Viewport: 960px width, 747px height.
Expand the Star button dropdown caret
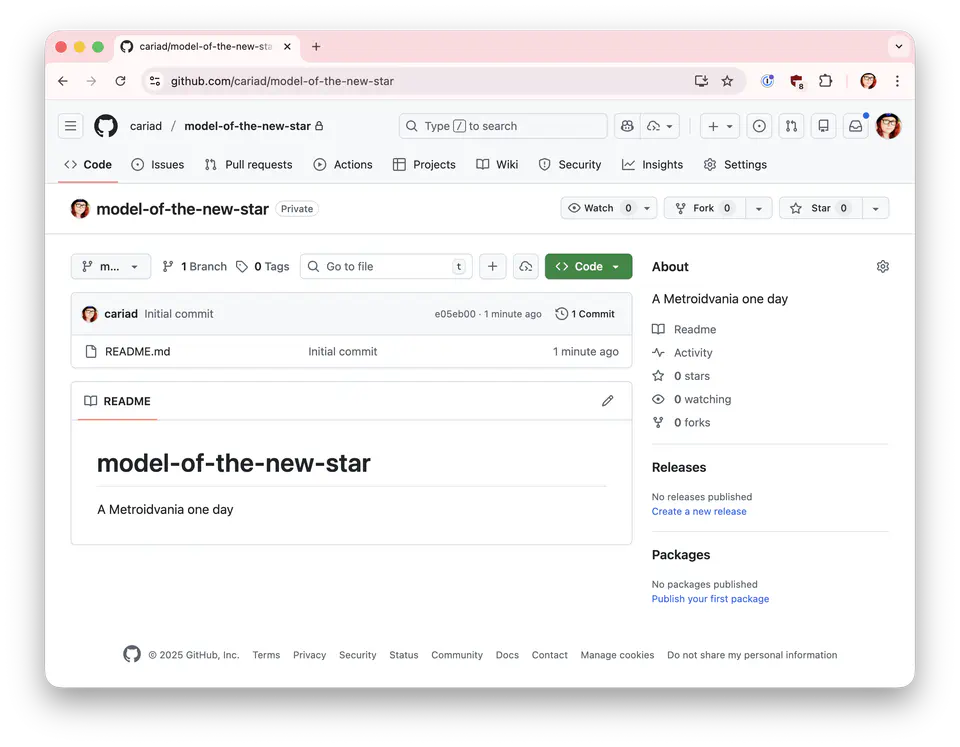[875, 207]
